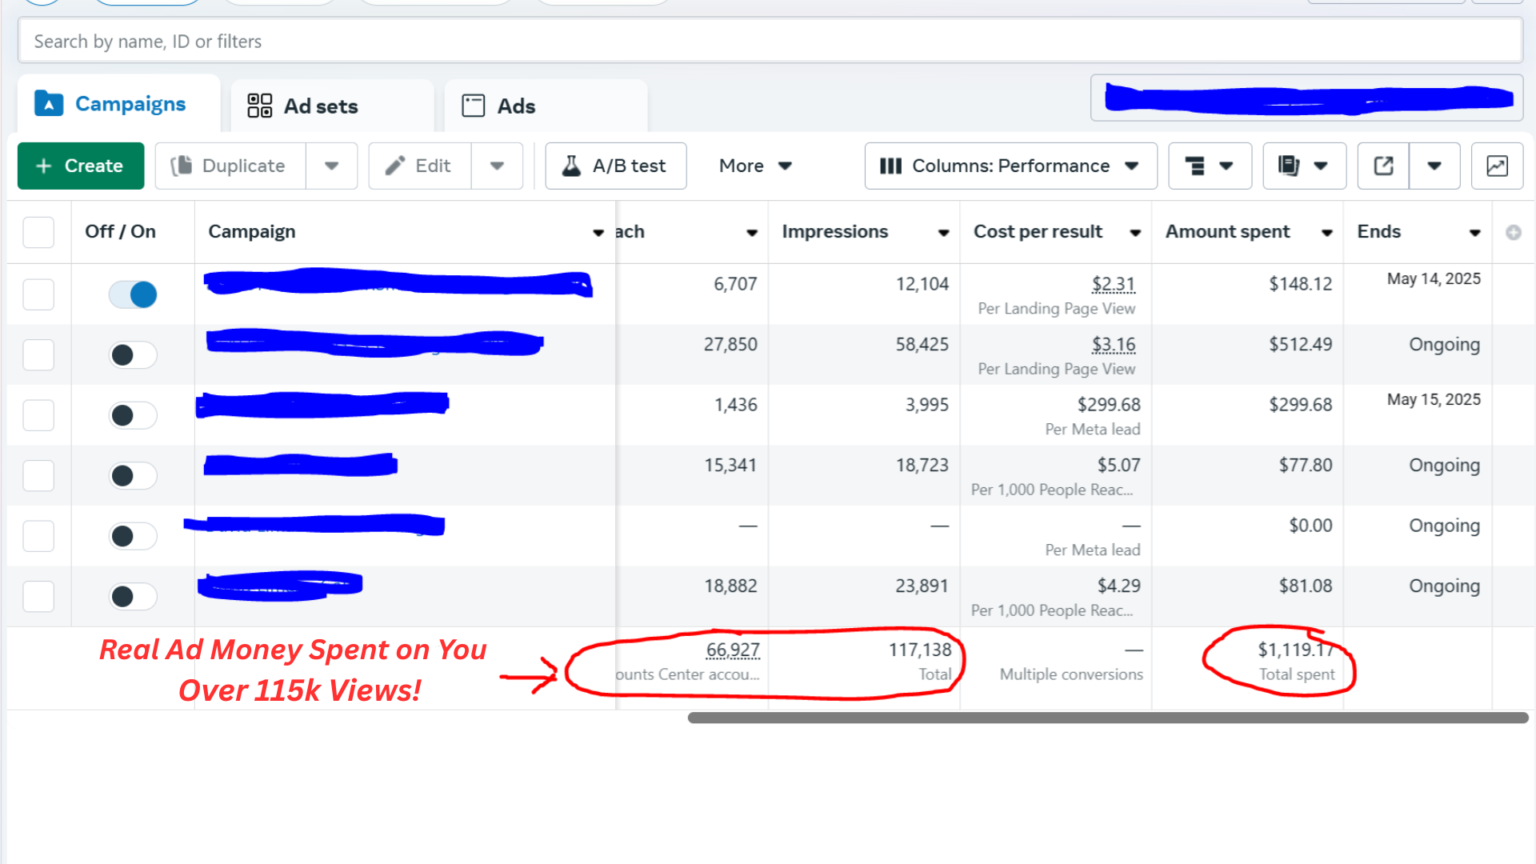
Task: Enable the second campaign toggle
Action: click(x=133, y=355)
